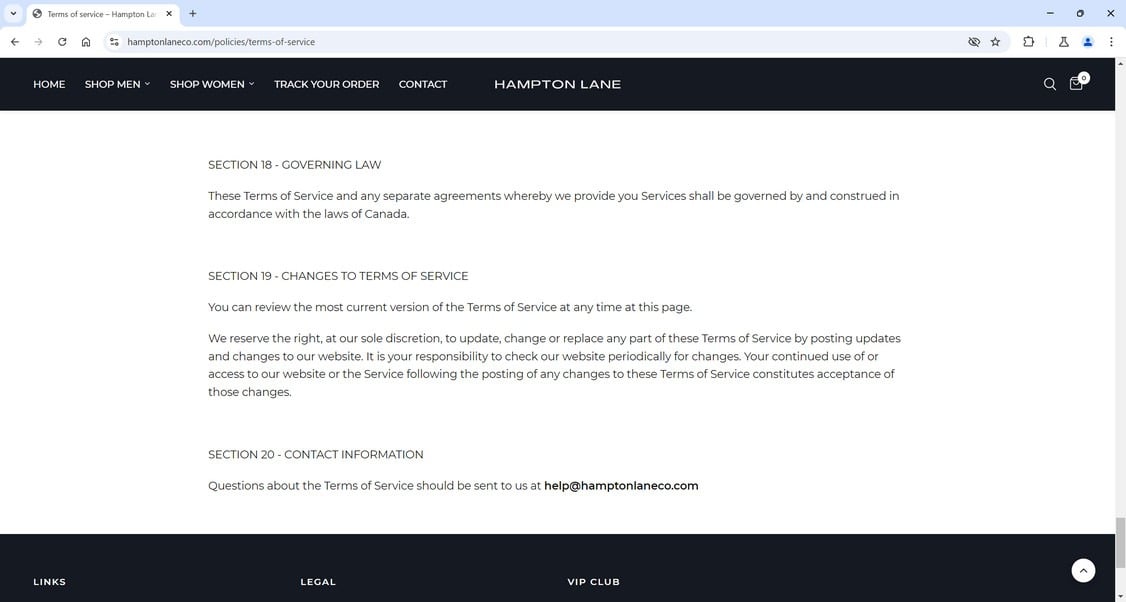Open the browser profile avatar

pyautogui.click(x=1088, y=42)
